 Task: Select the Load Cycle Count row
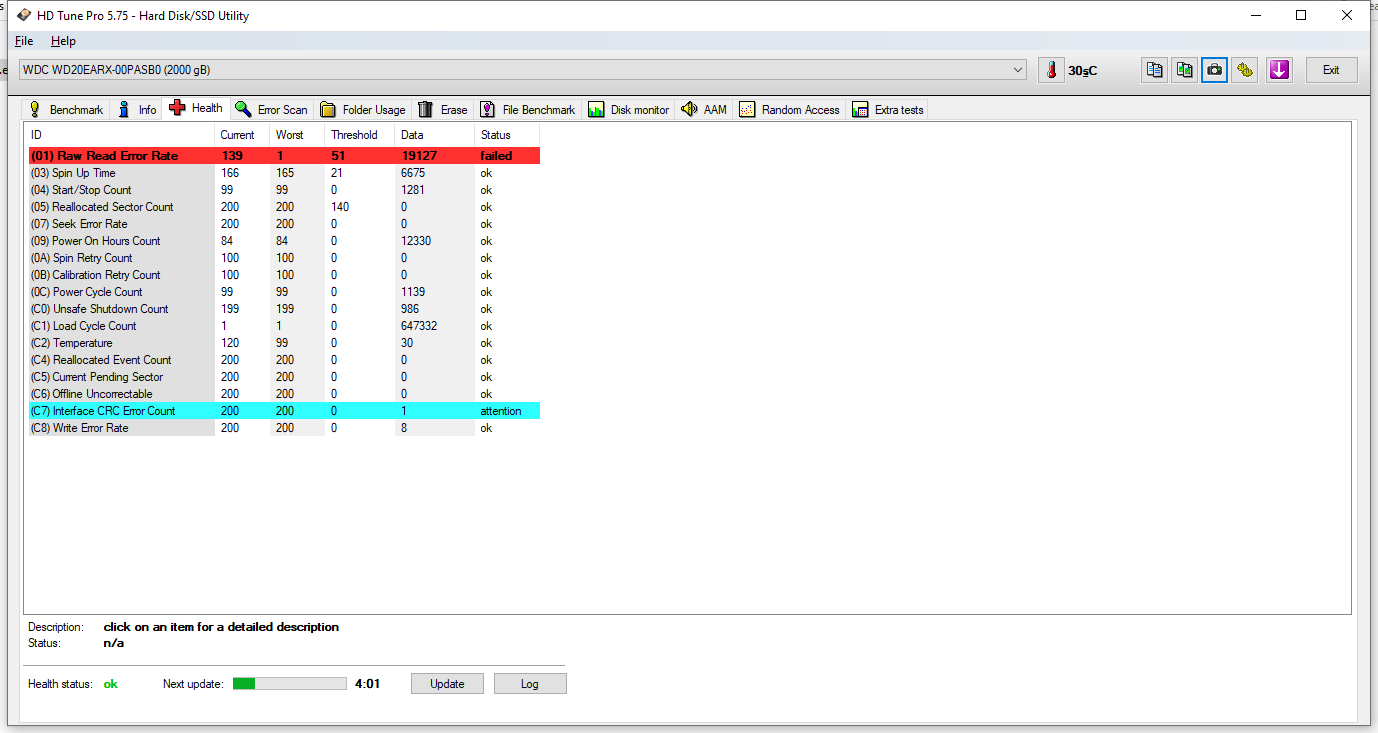click(284, 326)
